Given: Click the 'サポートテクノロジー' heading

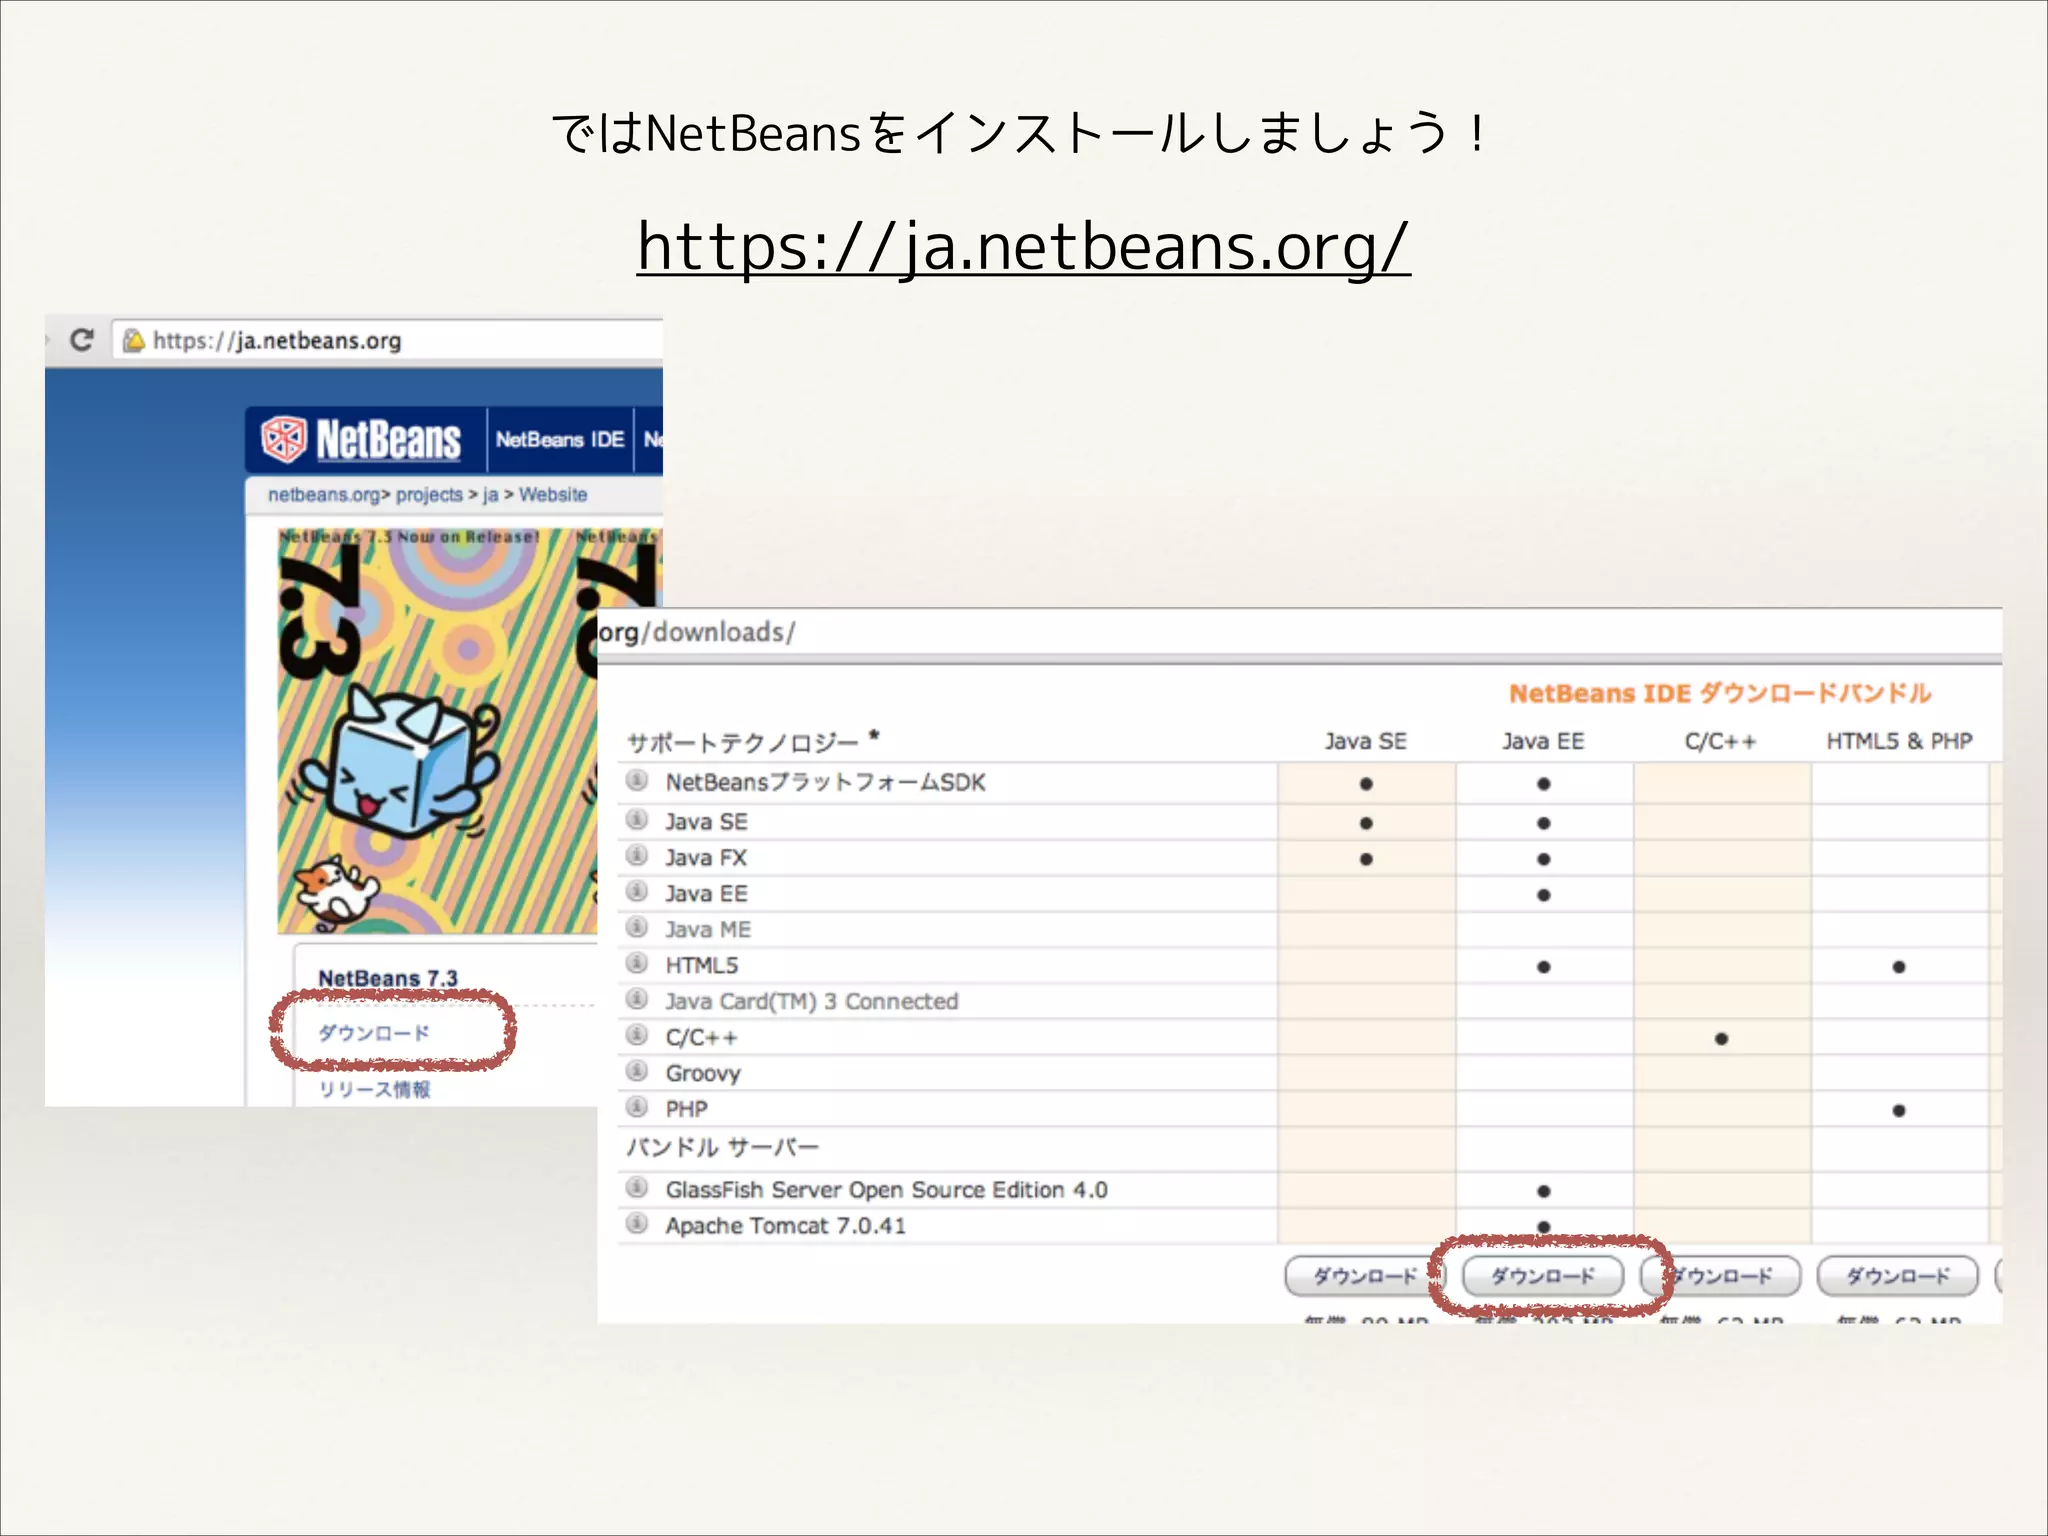Looking at the screenshot, I should pos(742,742).
